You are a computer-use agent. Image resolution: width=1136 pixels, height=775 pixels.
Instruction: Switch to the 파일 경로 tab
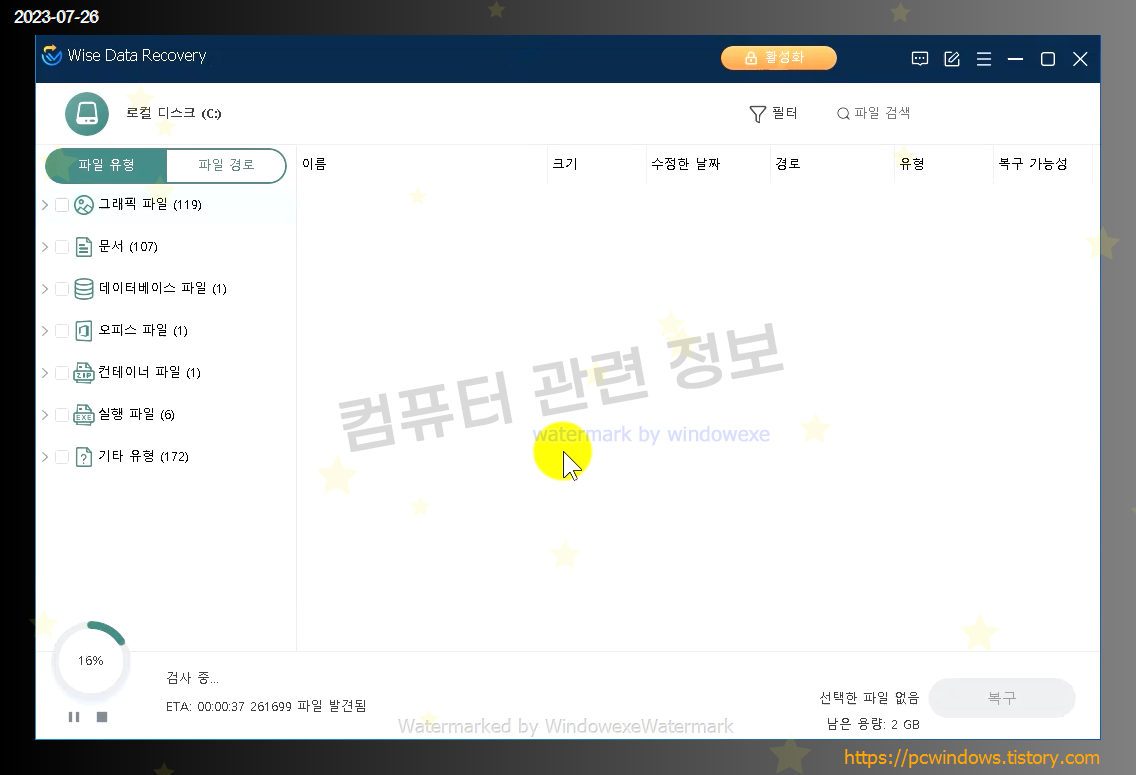click(x=226, y=165)
